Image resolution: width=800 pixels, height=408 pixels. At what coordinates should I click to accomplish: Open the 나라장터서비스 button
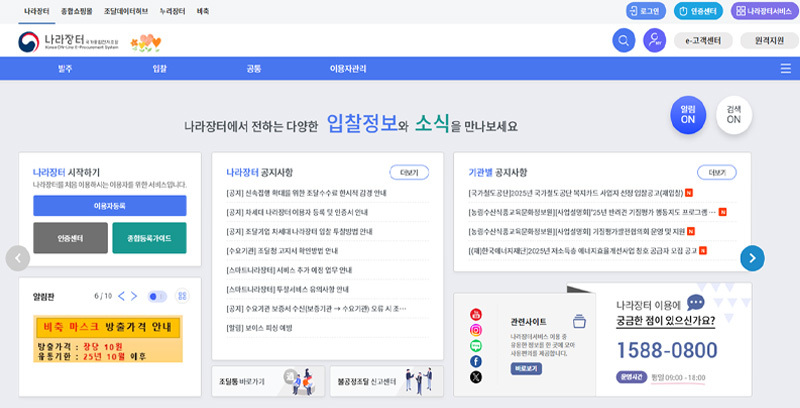[x=763, y=11]
